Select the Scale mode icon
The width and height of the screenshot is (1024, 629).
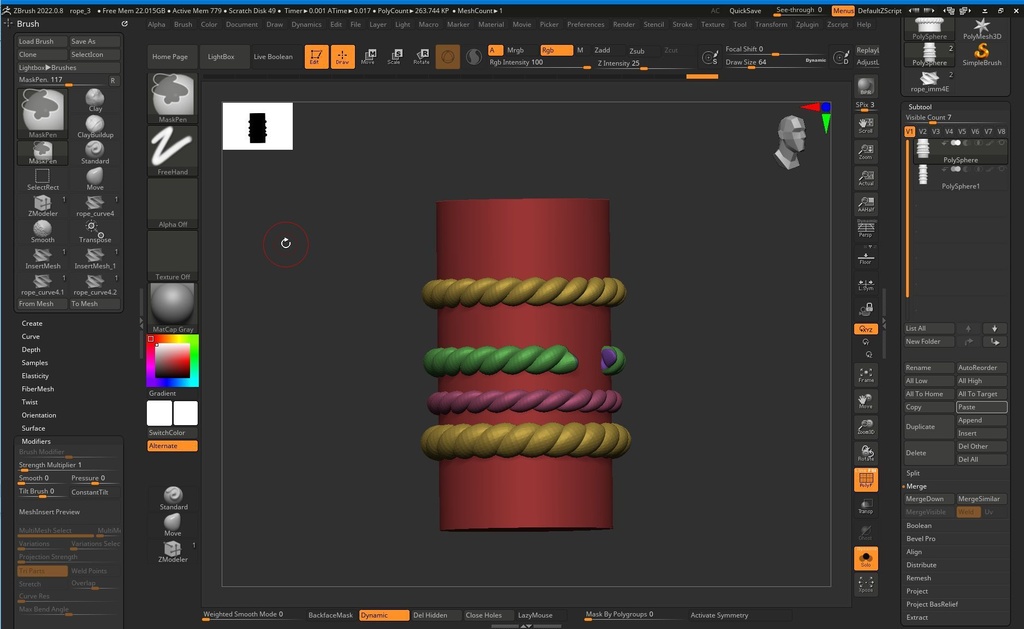pyautogui.click(x=394, y=57)
